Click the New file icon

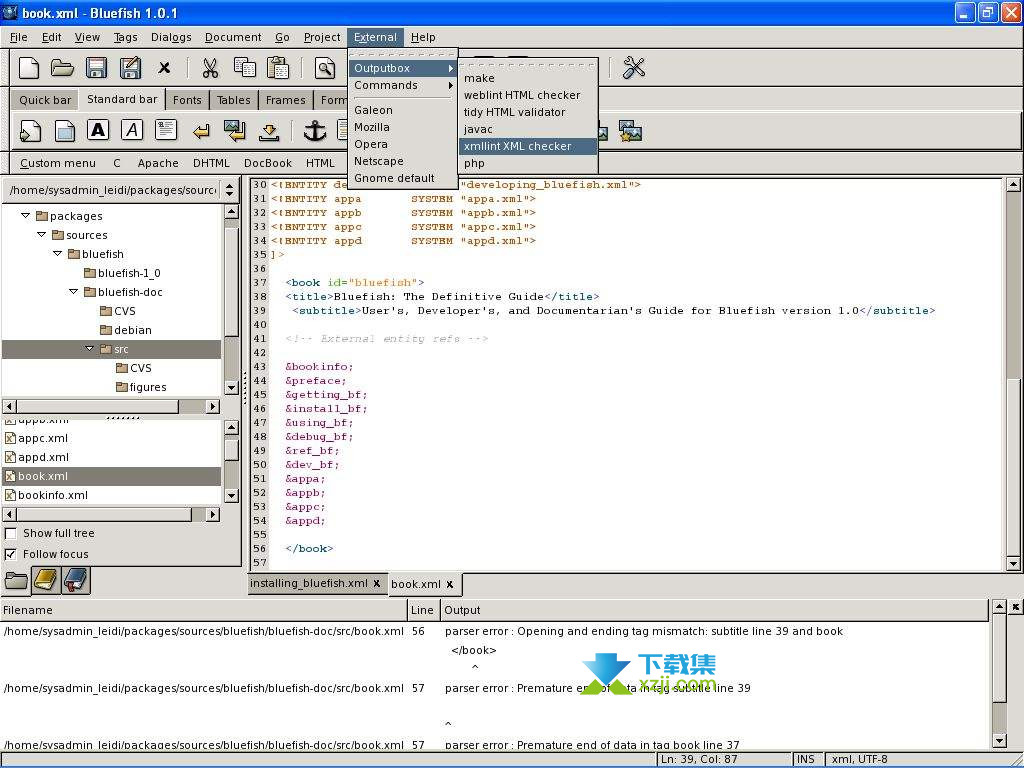click(x=30, y=68)
